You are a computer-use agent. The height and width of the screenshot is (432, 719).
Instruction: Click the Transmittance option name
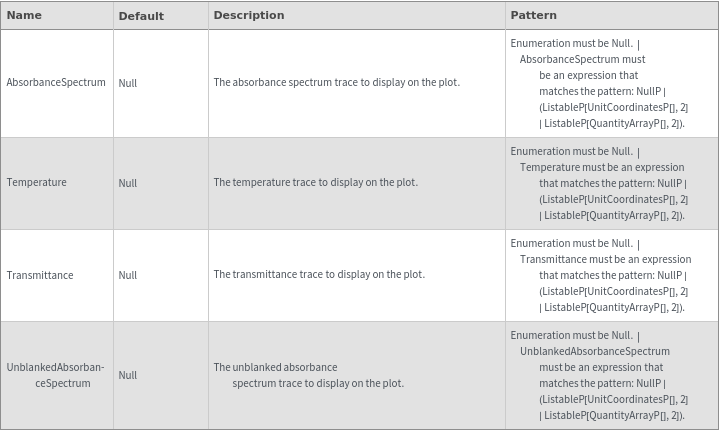point(40,275)
